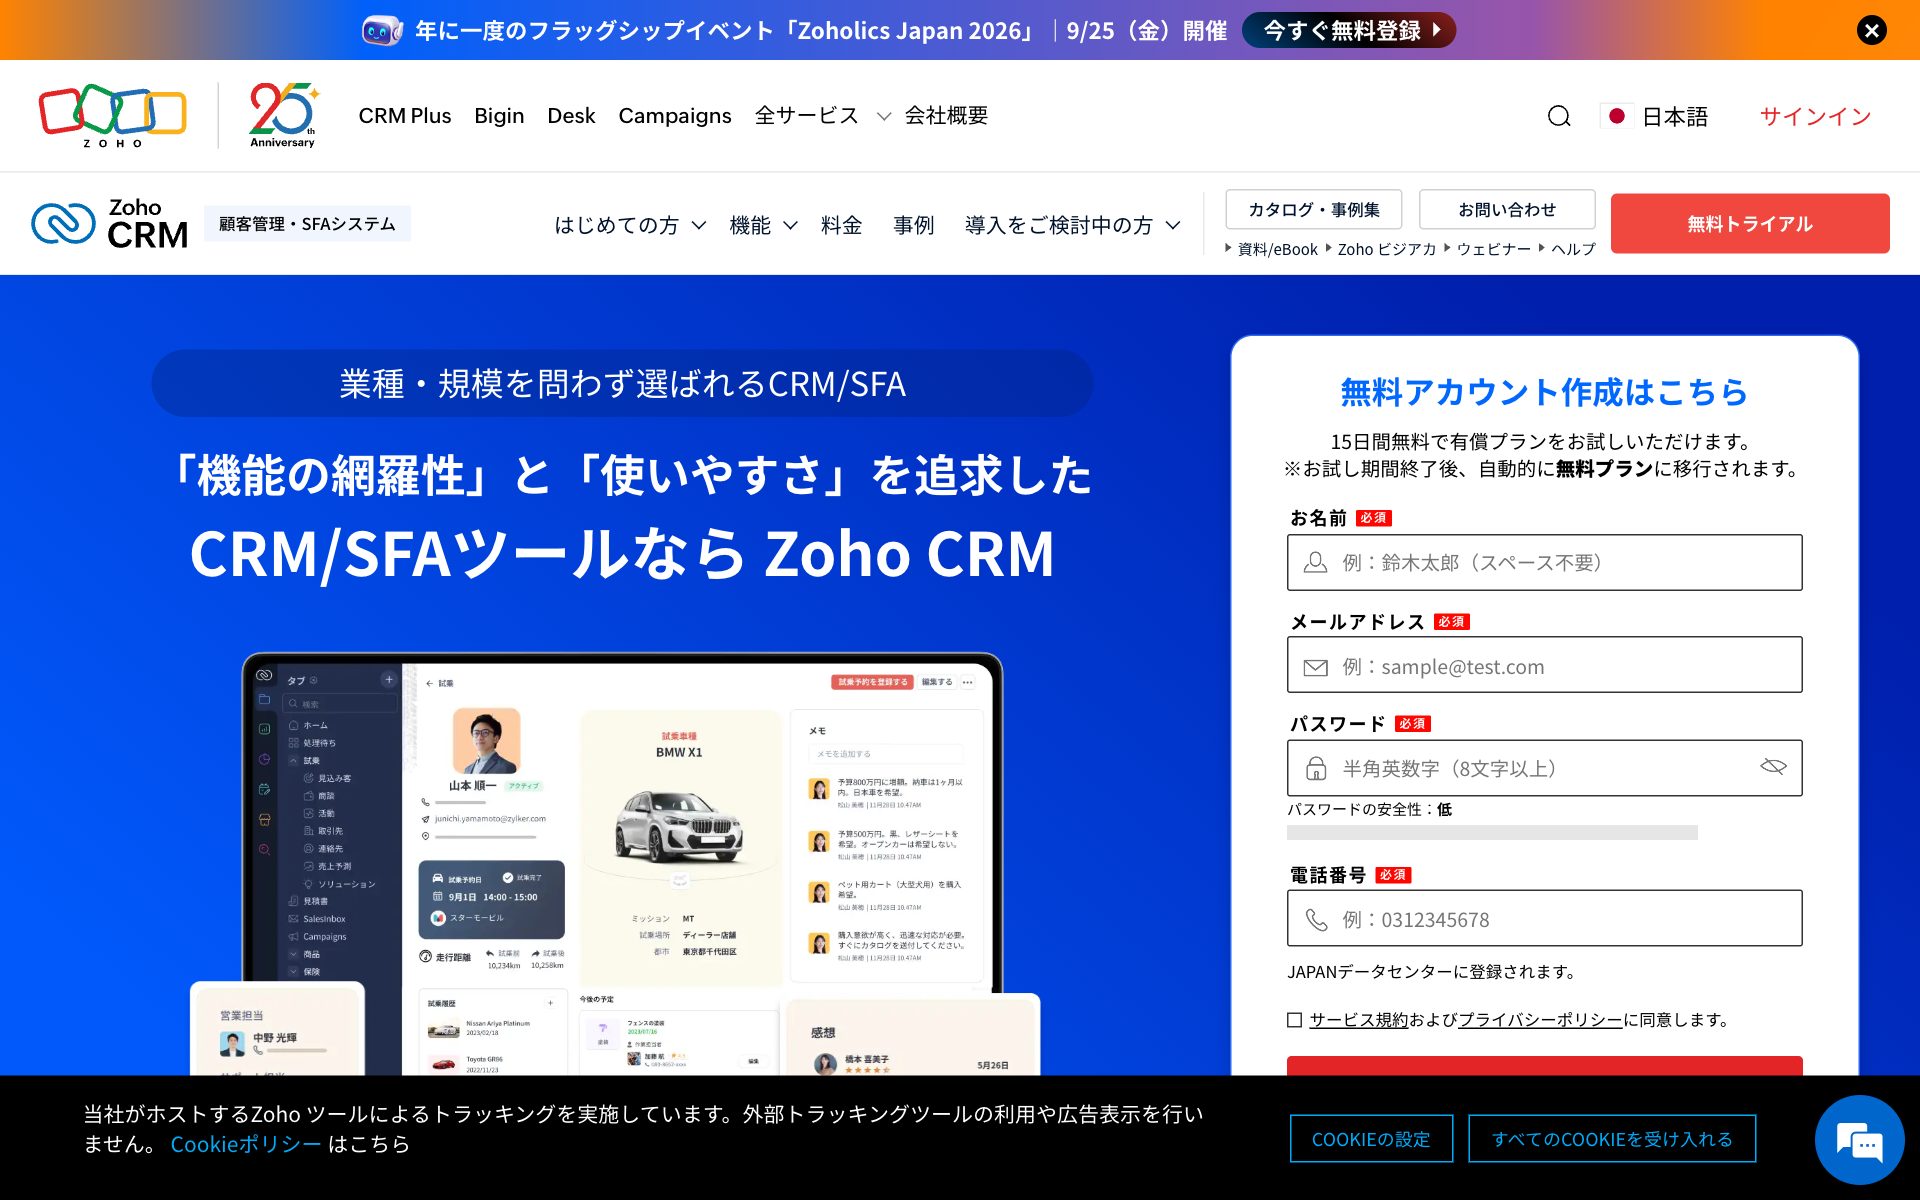Image resolution: width=1920 pixels, height=1200 pixels.
Task: Click the Japan flag icon
Action: pos(1616,116)
